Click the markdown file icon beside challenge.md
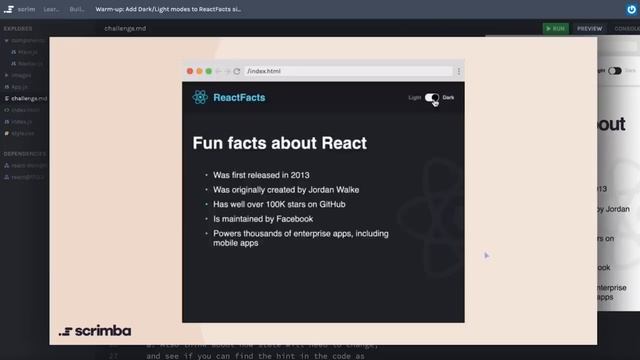Screen dimensions: 640x360 7,98
